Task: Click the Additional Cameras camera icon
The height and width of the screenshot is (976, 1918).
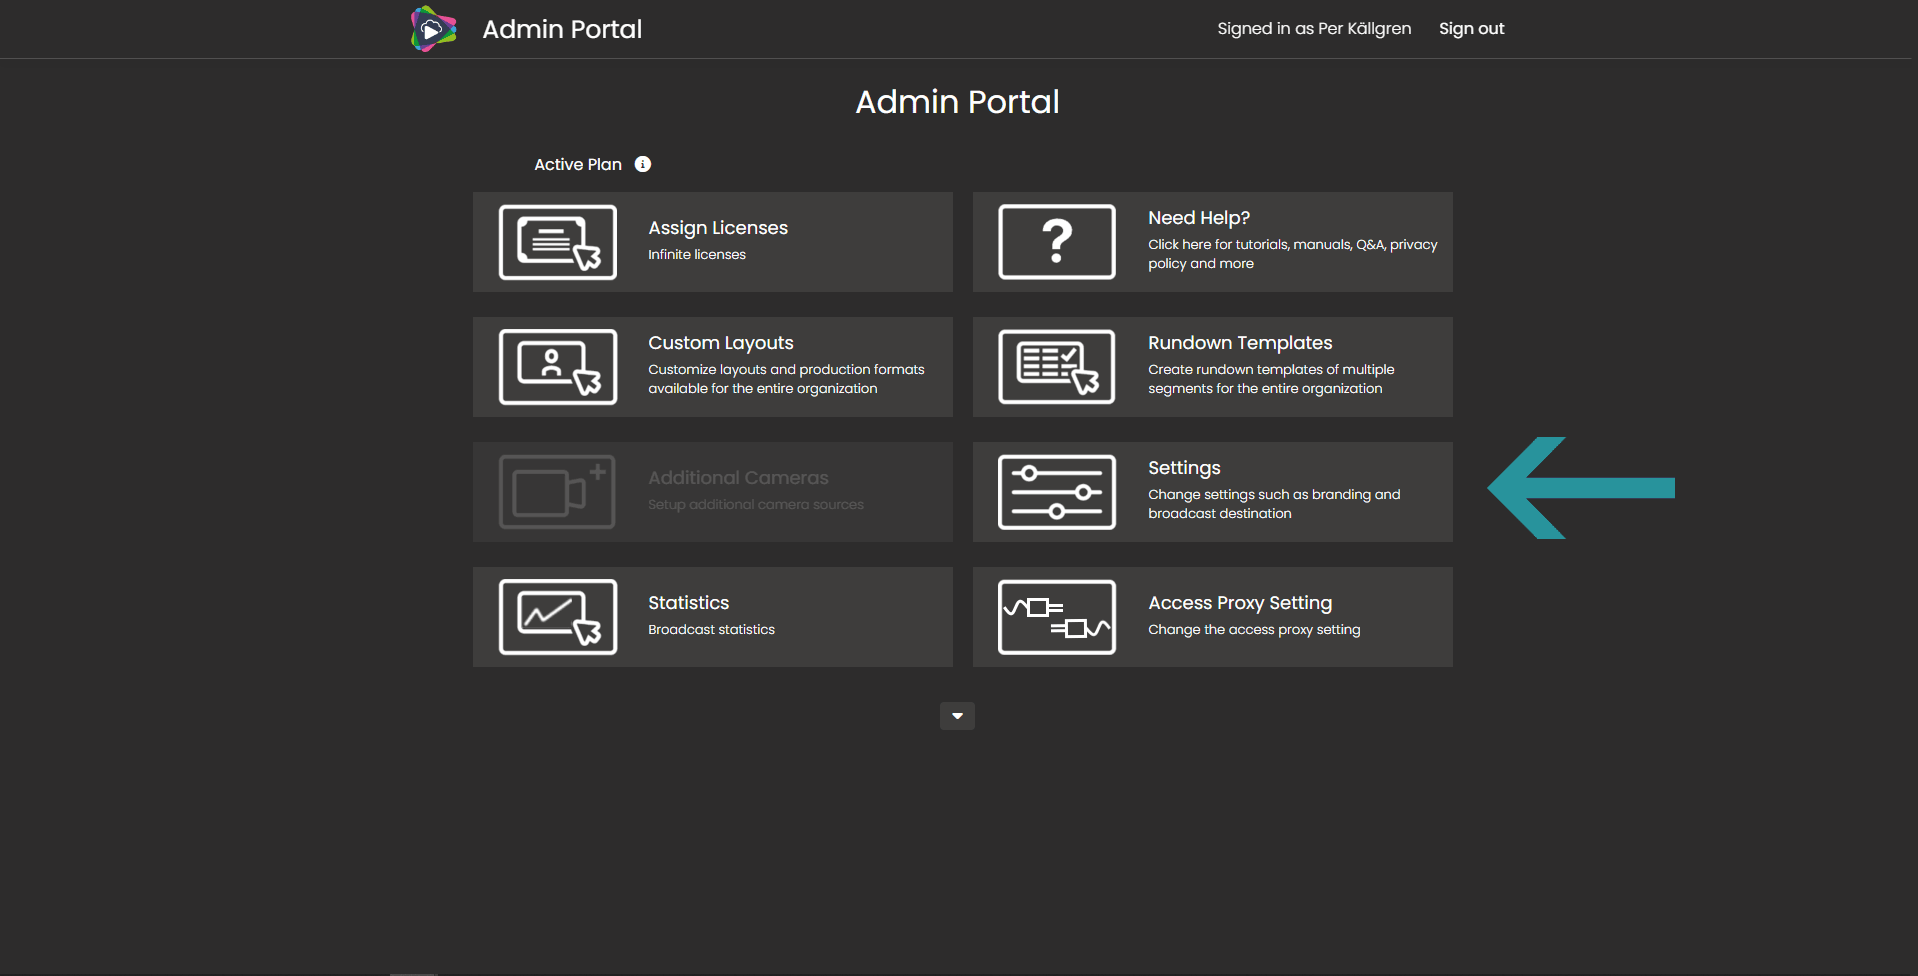Action: [558, 492]
